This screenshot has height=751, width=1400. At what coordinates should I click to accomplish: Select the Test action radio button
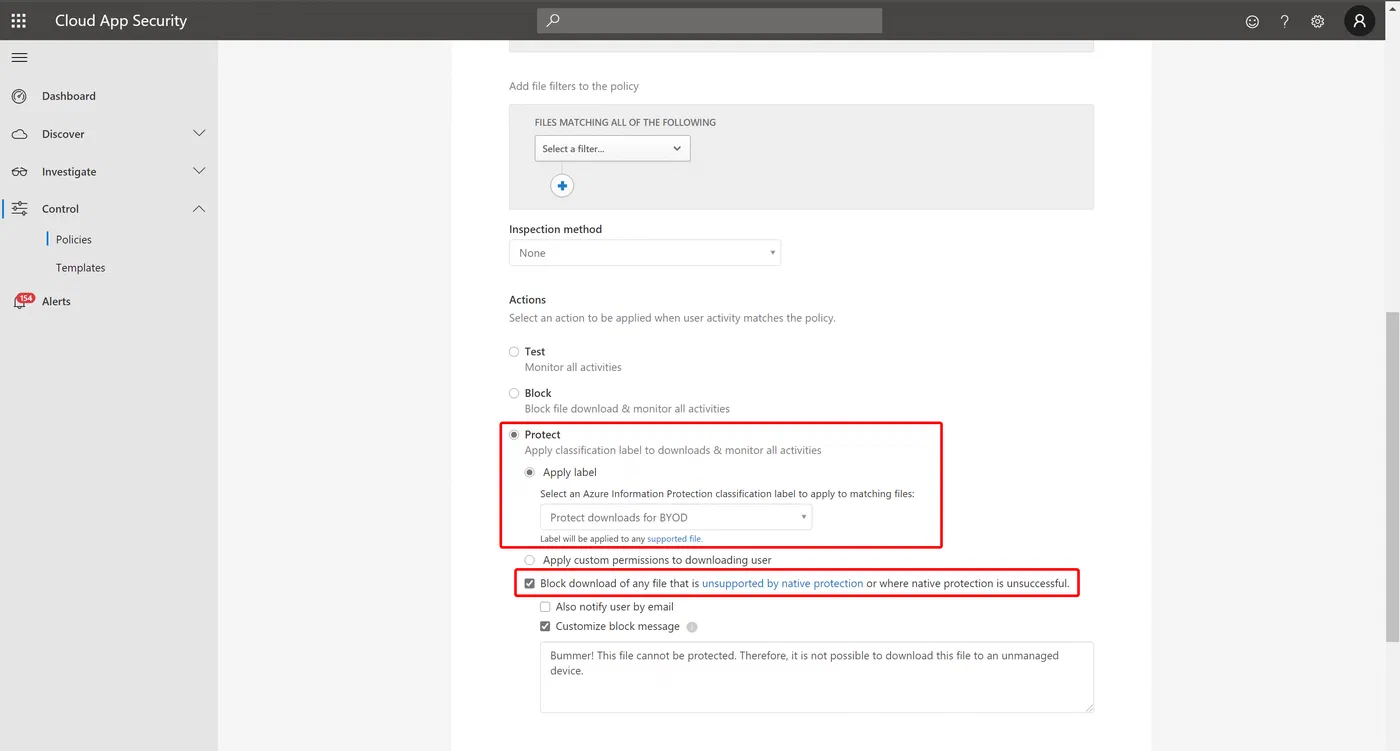pos(514,352)
